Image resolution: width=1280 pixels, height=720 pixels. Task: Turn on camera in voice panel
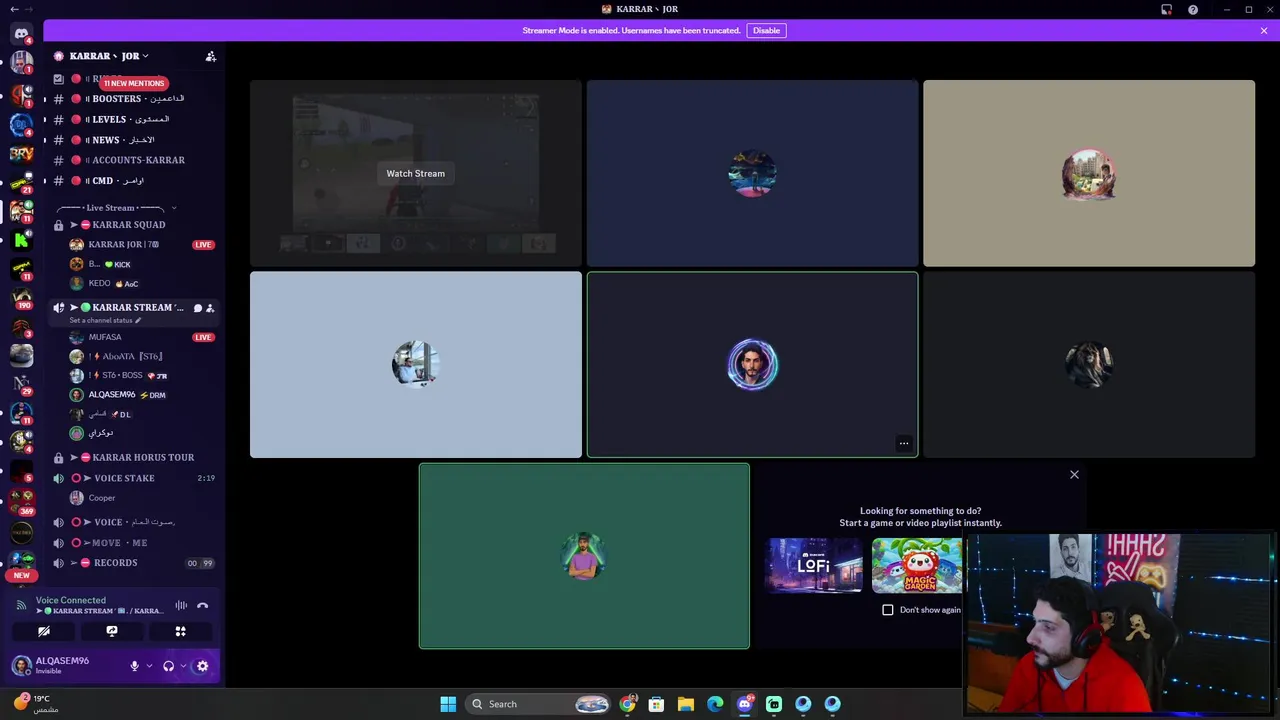click(44, 631)
